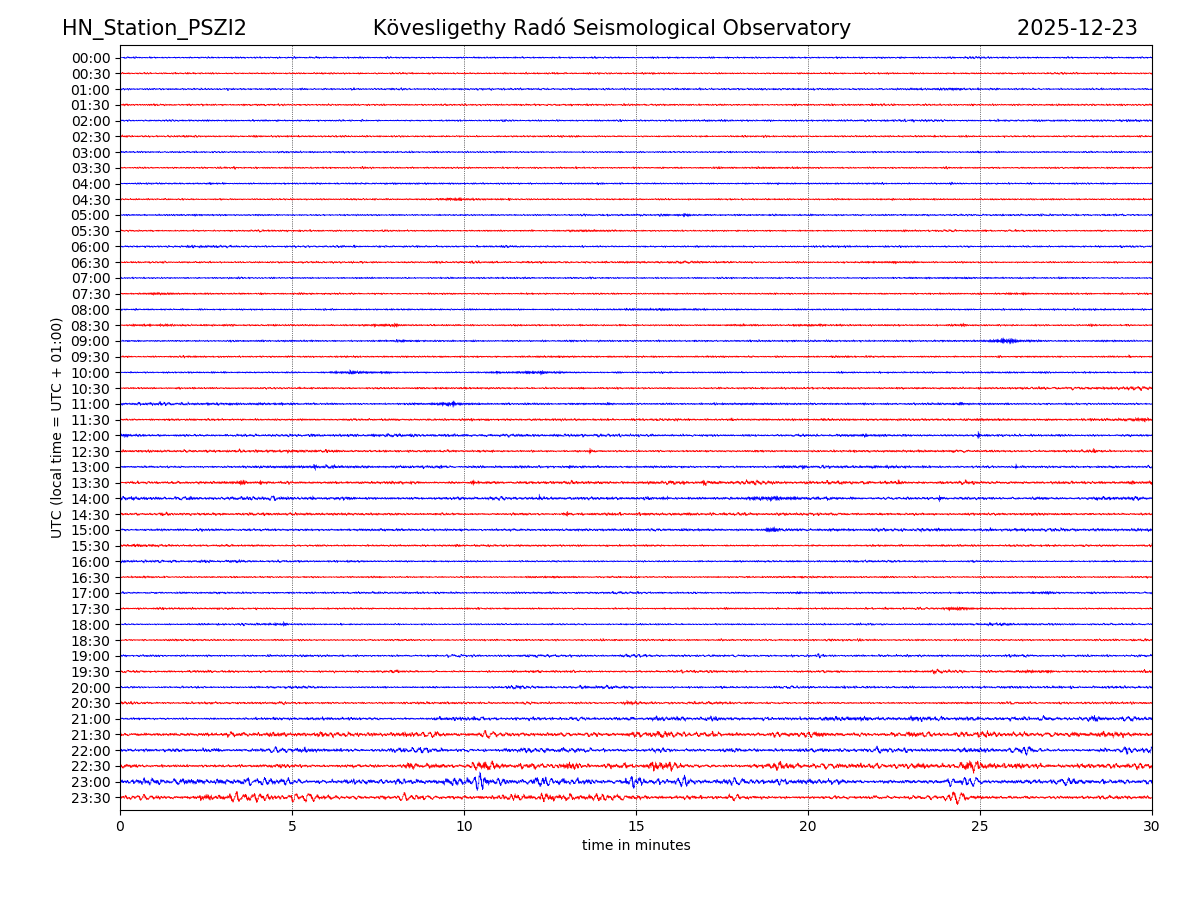This screenshot has width=1200, height=900.
Task: Select the 00:00 row time label
Action: coord(91,58)
